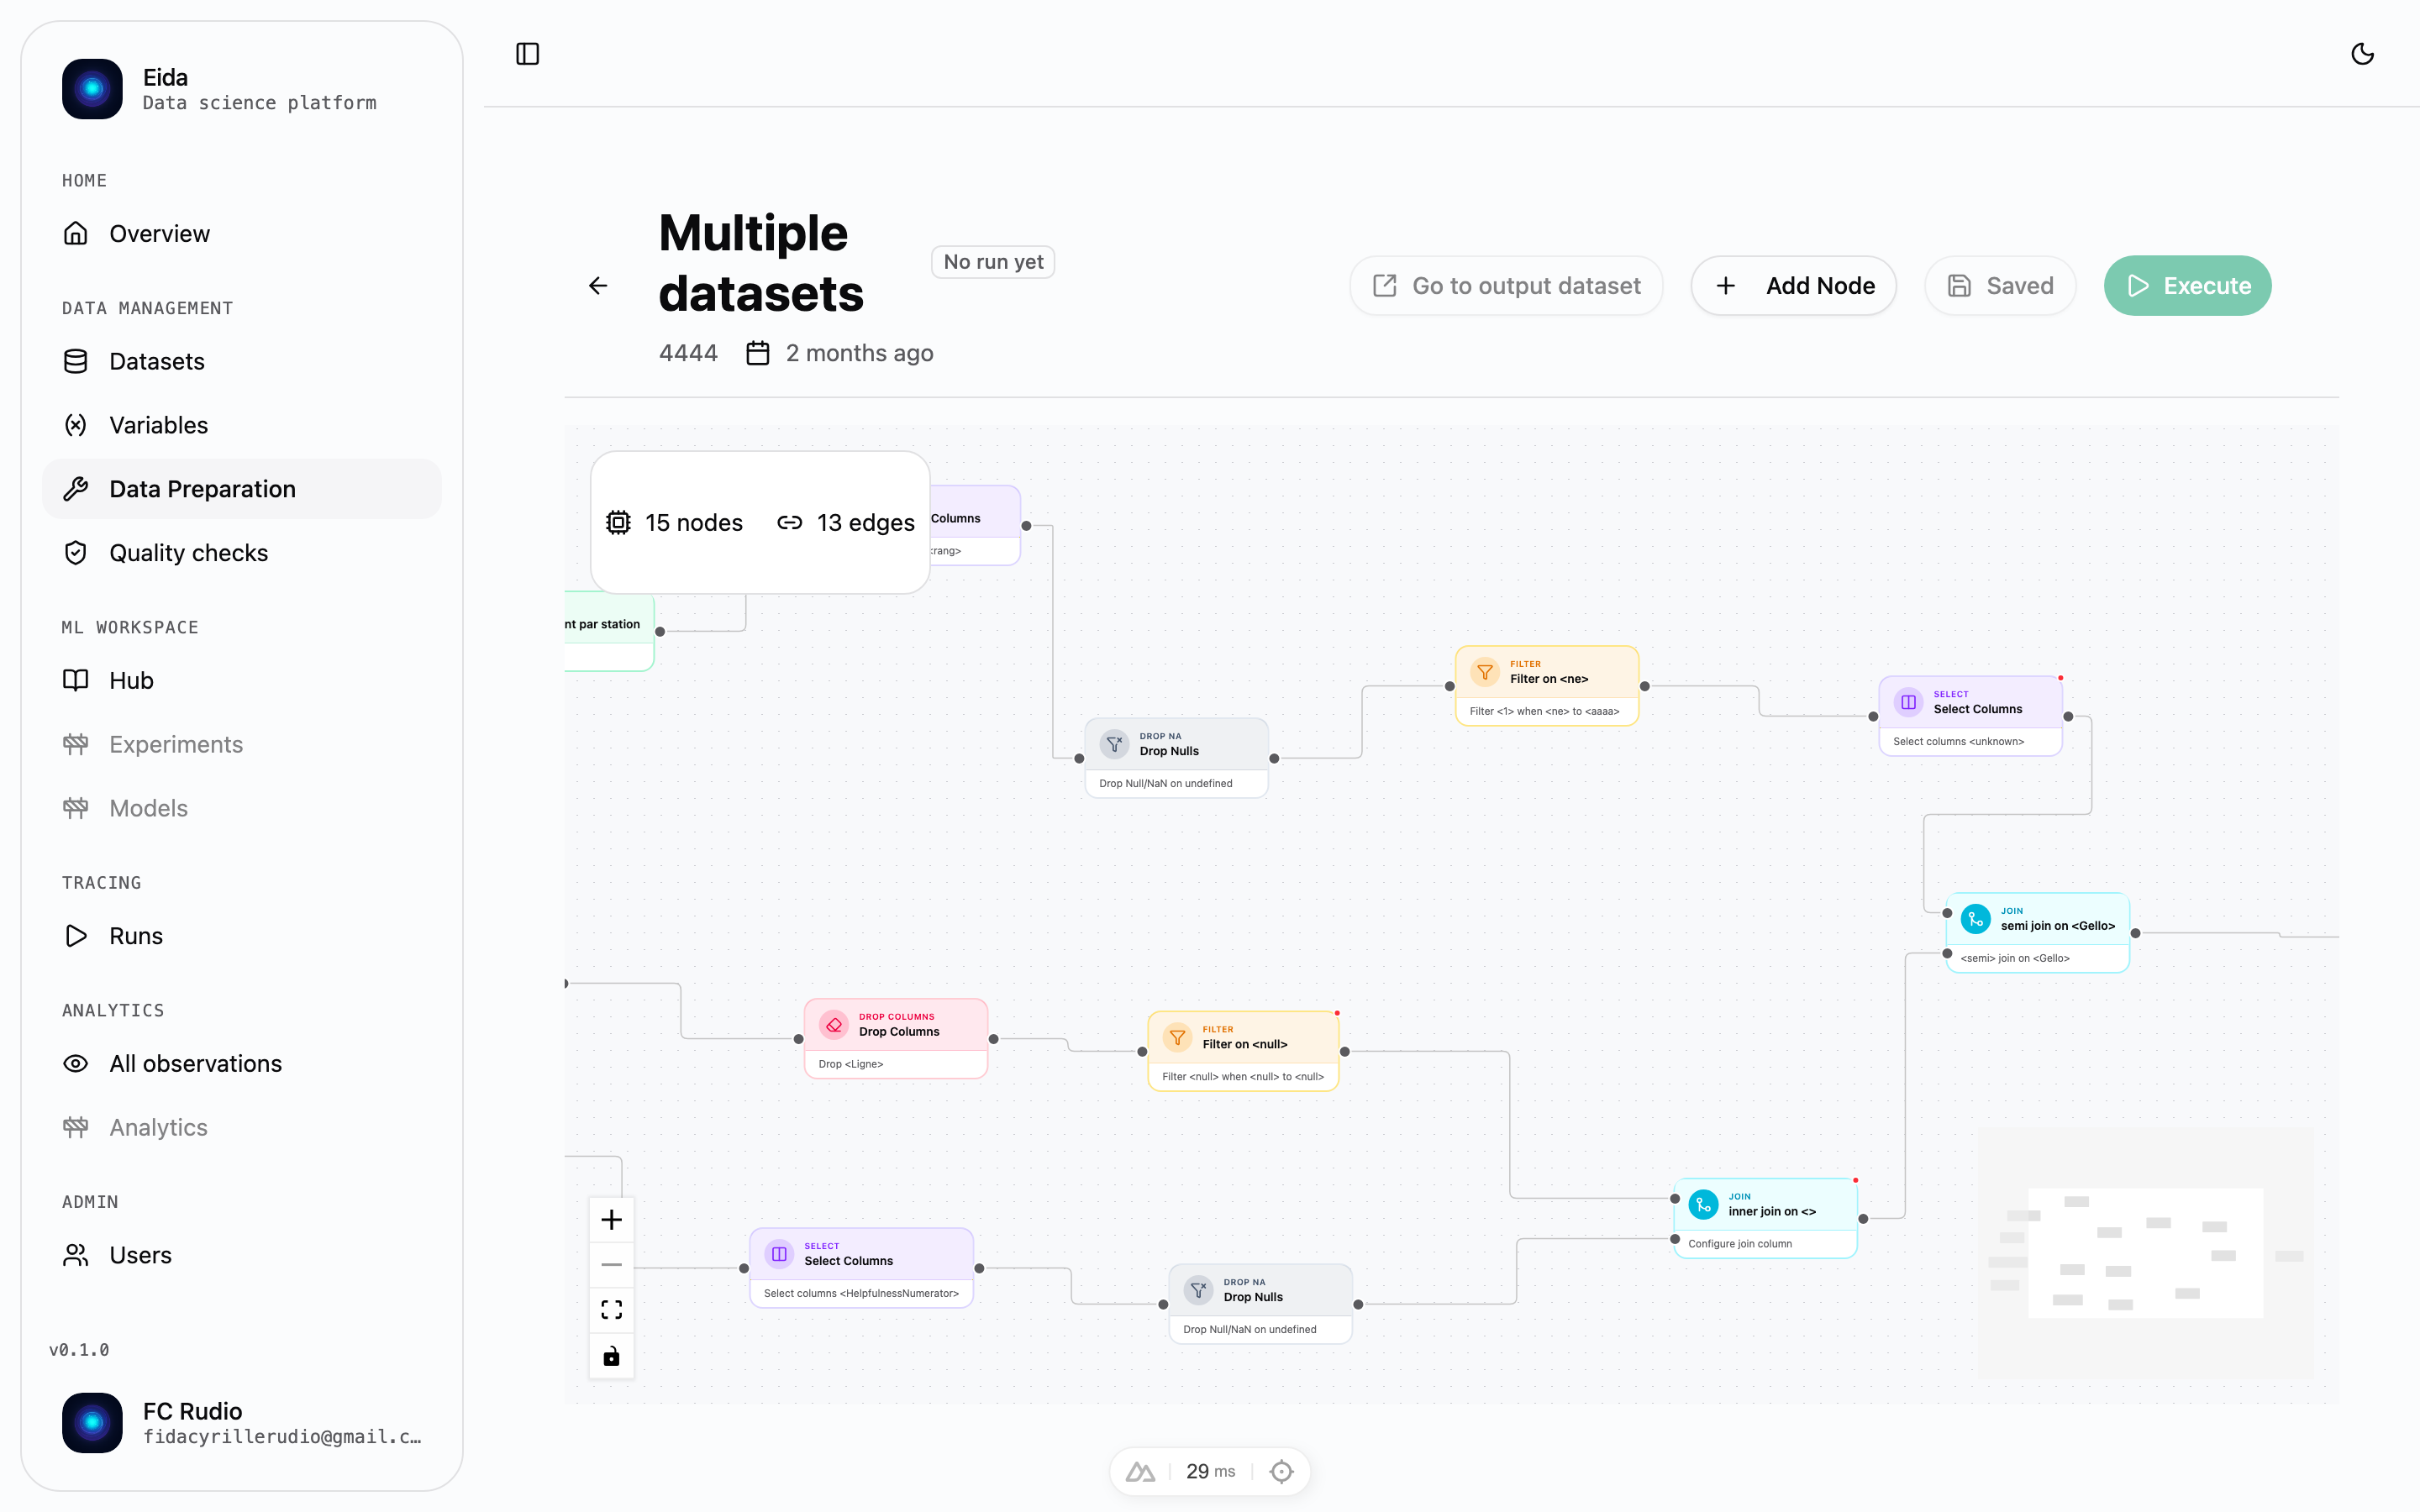The width and height of the screenshot is (2420, 1512).
Task: Select the Drop Nulls node icon near Filter on <ne>
Action: [1114, 744]
